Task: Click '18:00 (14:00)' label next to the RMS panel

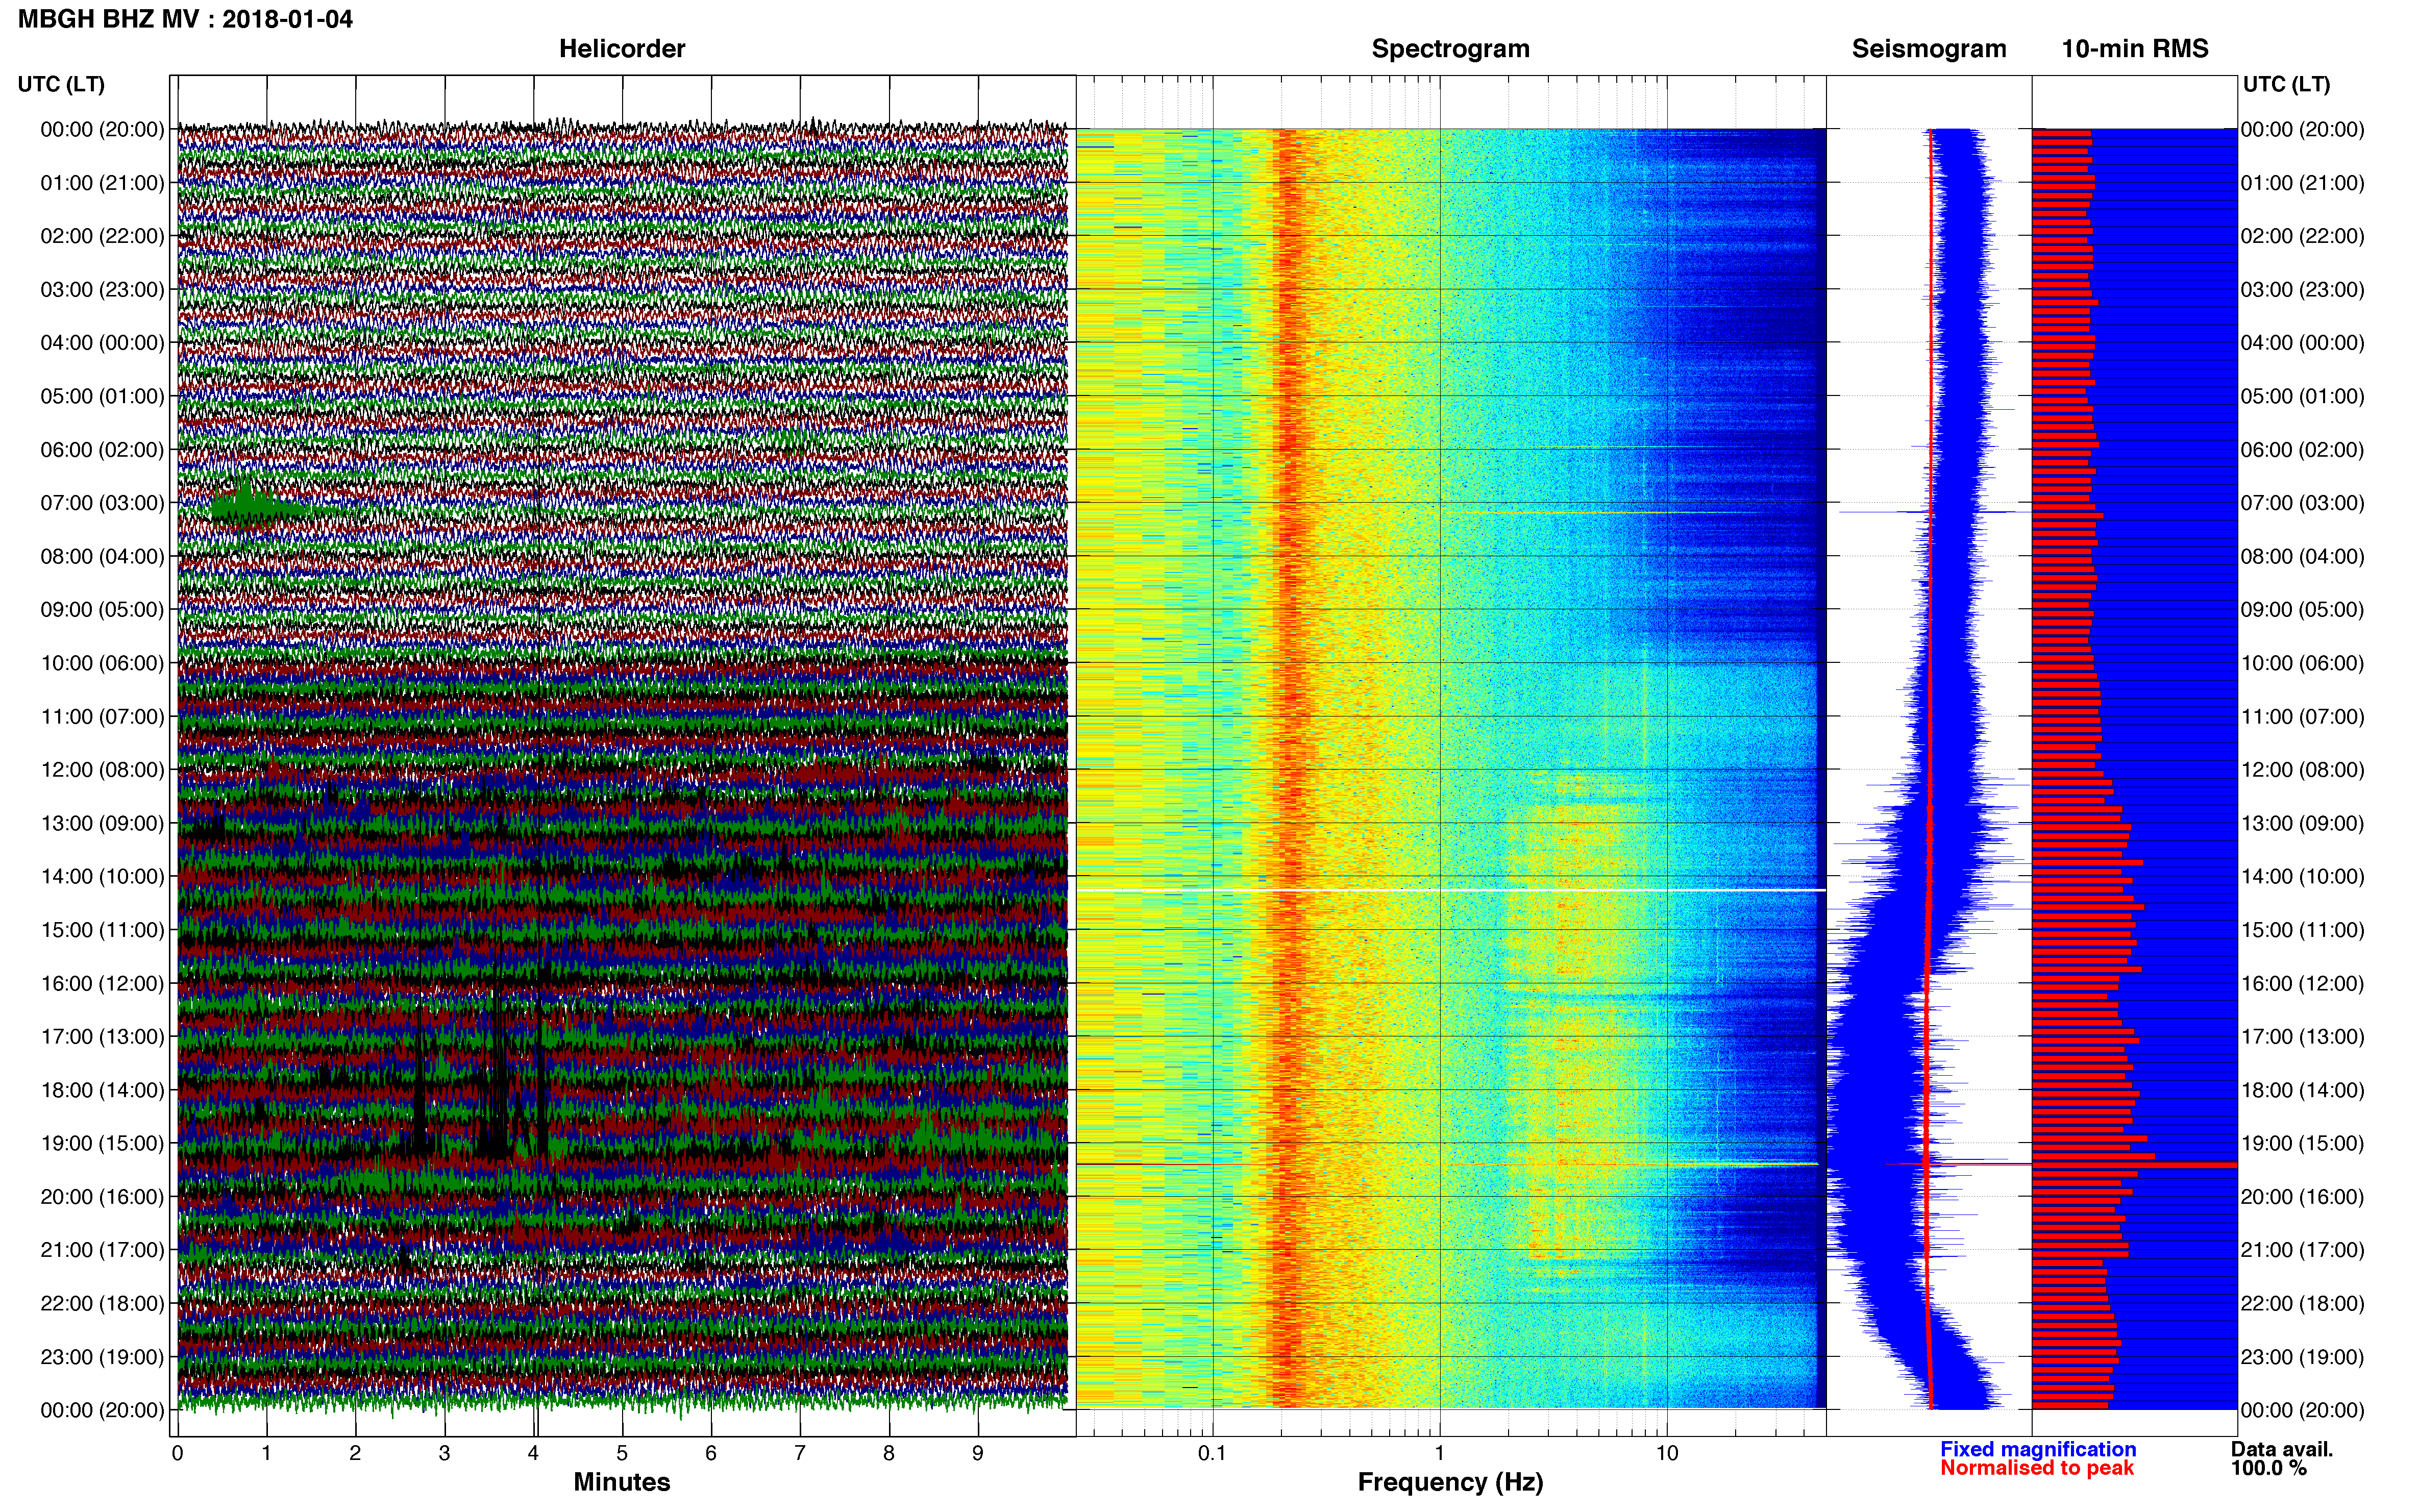Action: (x=2302, y=1090)
